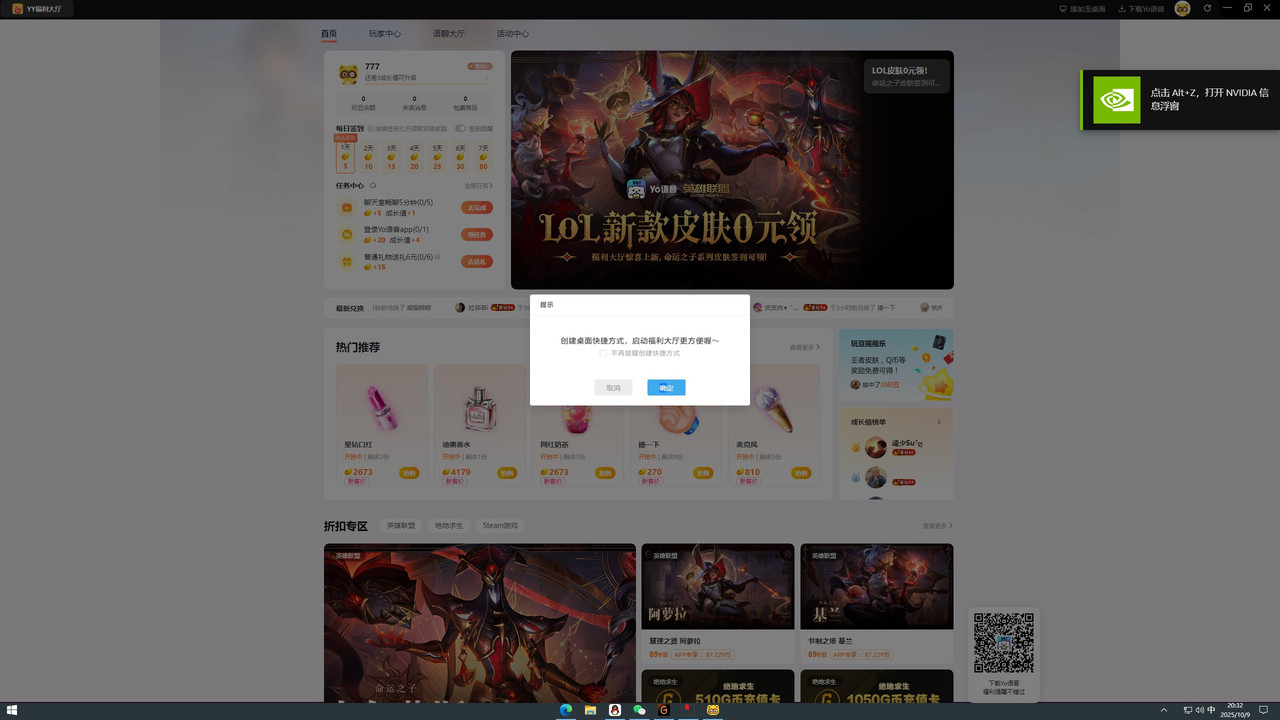Image resolution: width=1280 pixels, height=720 pixels.
Task: Click 拍购 button for 星钻口红
Action: click(409, 473)
